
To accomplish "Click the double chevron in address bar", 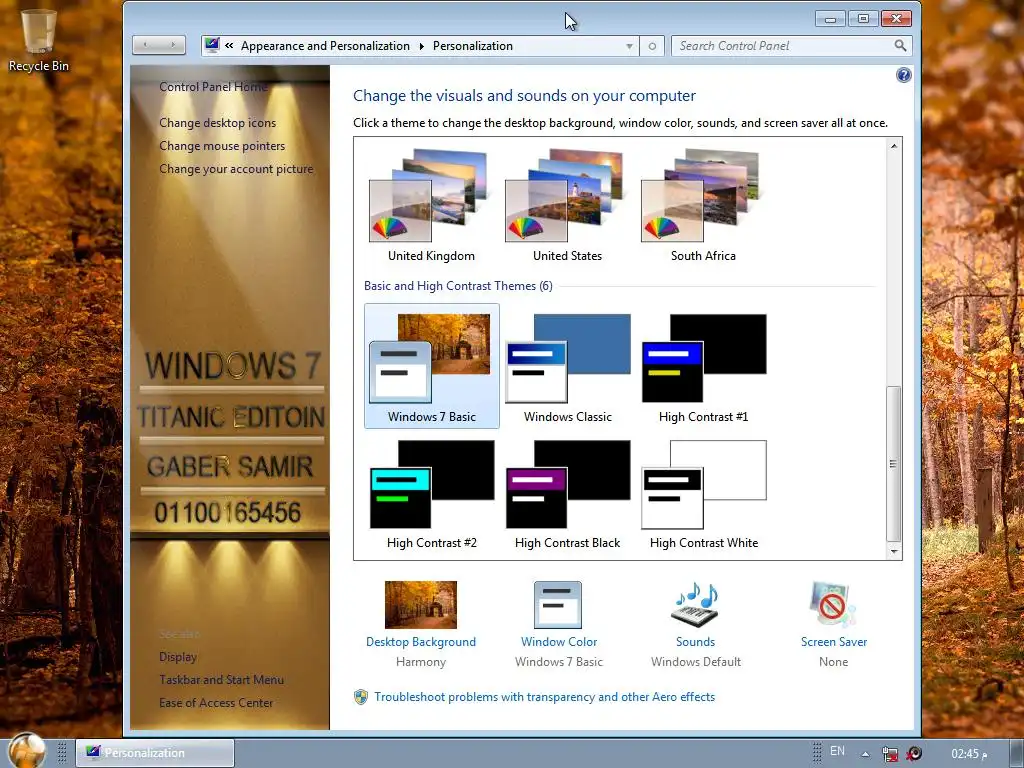I will [229, 46].
